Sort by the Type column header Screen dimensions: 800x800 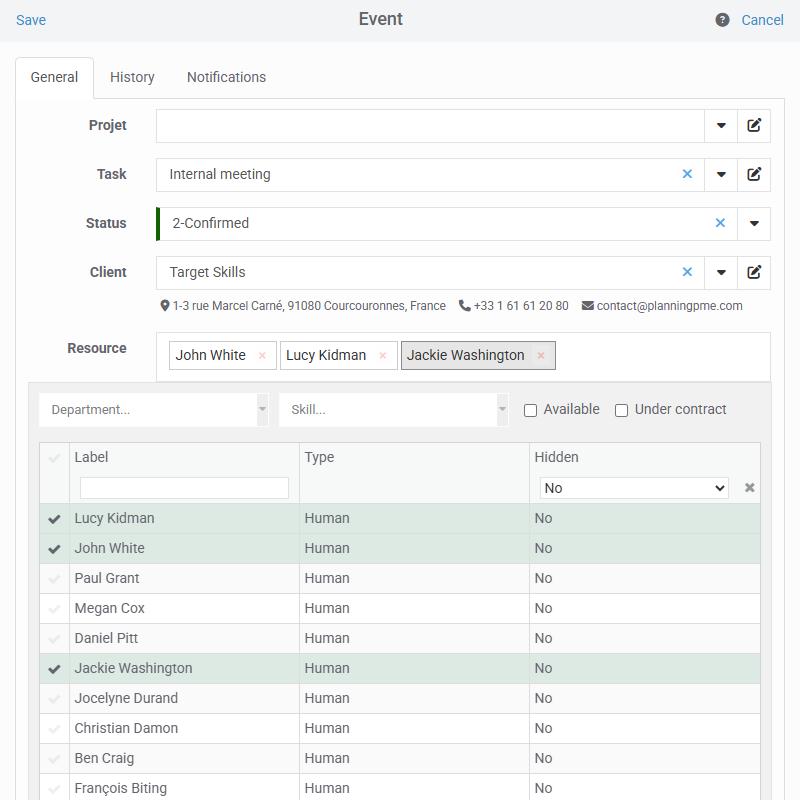(319, 457)
